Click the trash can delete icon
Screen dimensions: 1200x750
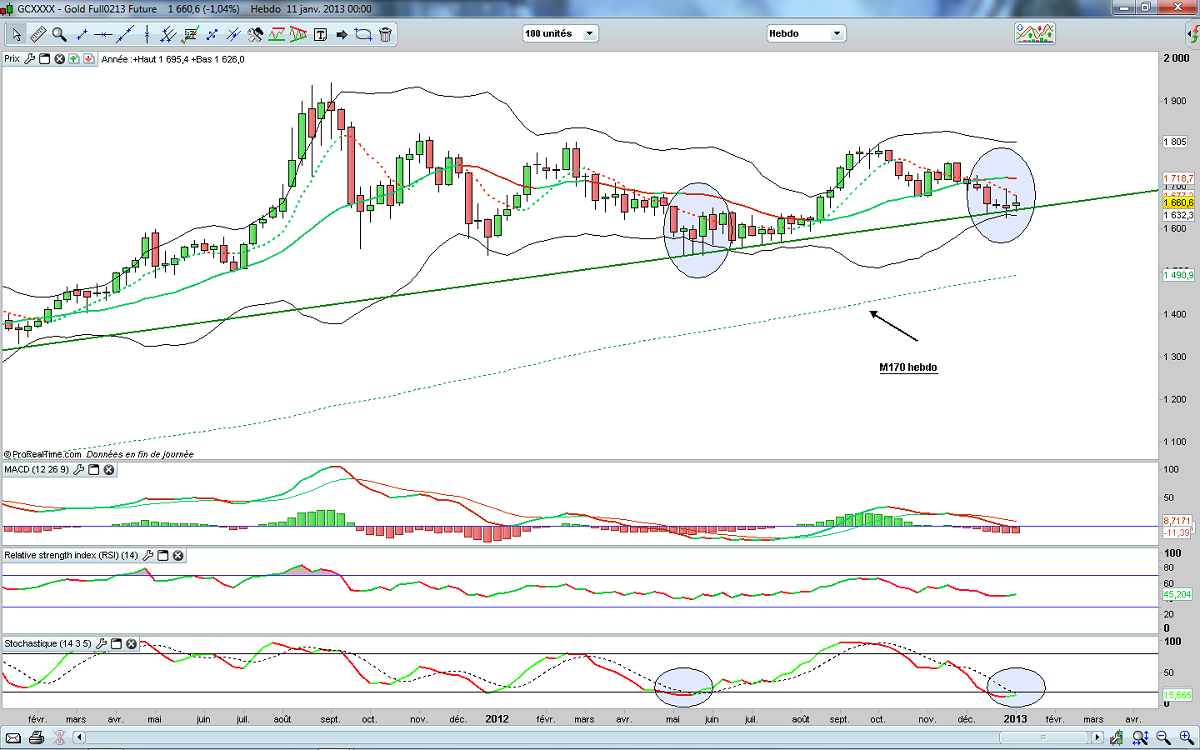[x=385, y=34]
